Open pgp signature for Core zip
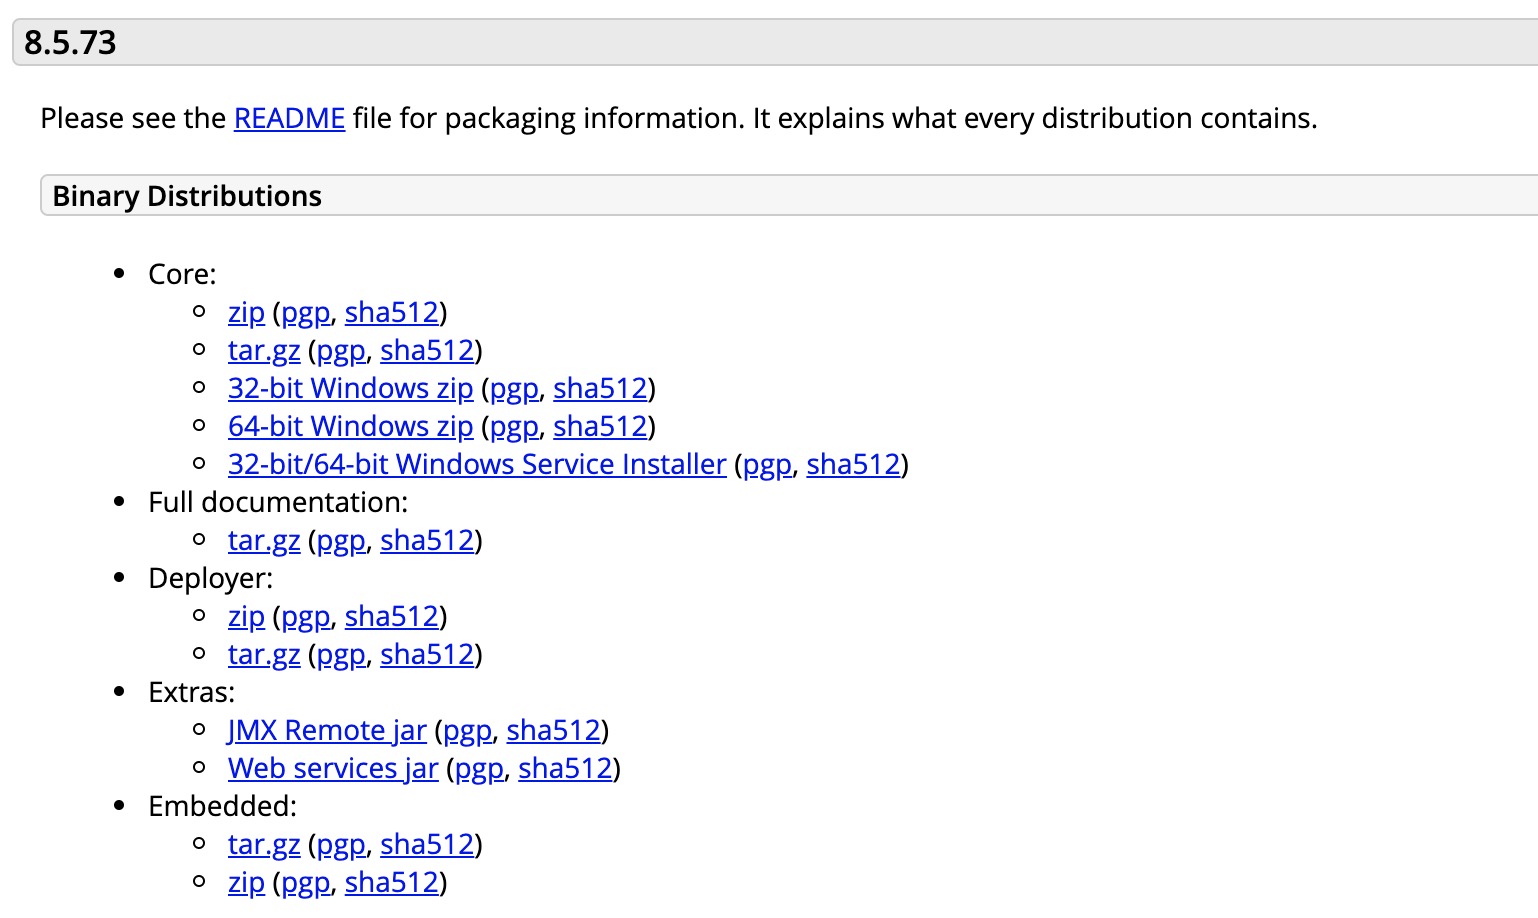This screenshot has width=1538, height=918. click(305, 312)
